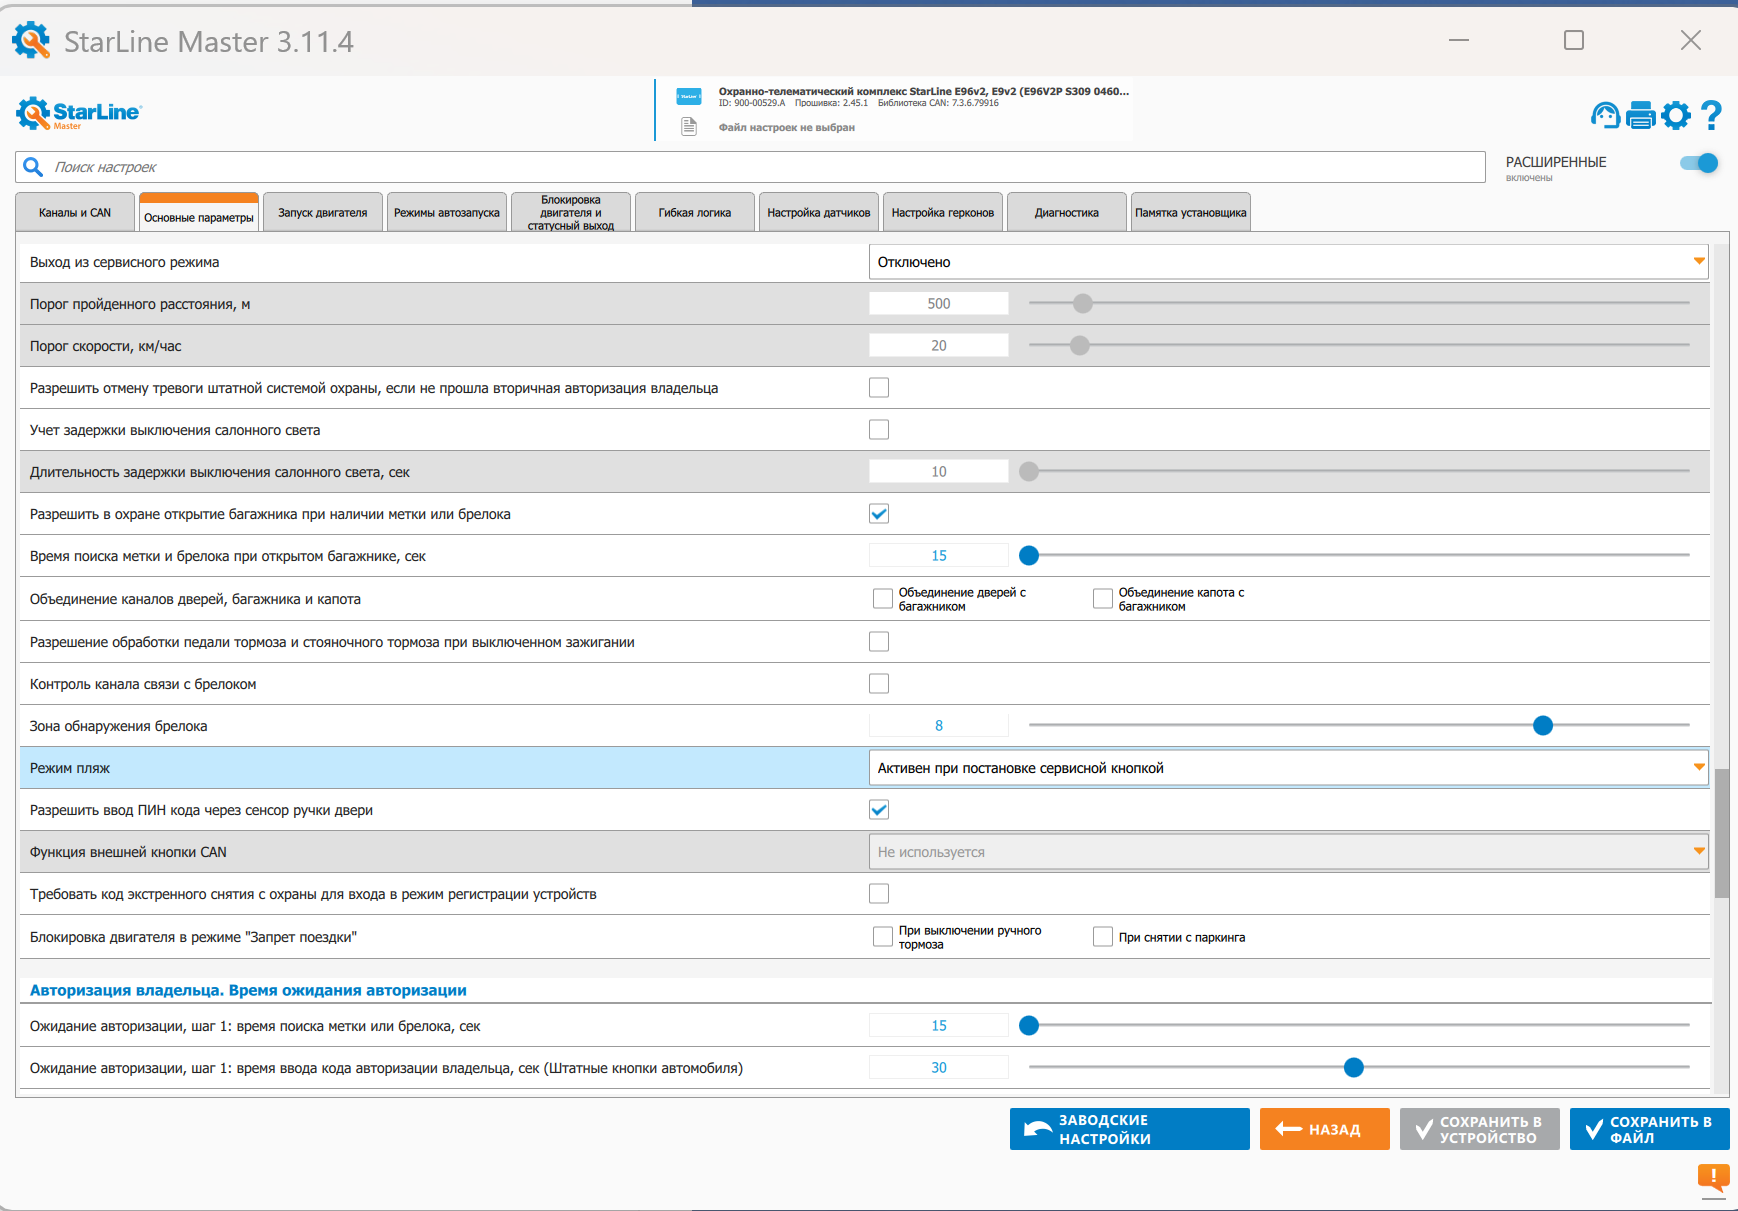Enable 'Разрешение обработки педали тормоза' checkbox

point(879,642)
